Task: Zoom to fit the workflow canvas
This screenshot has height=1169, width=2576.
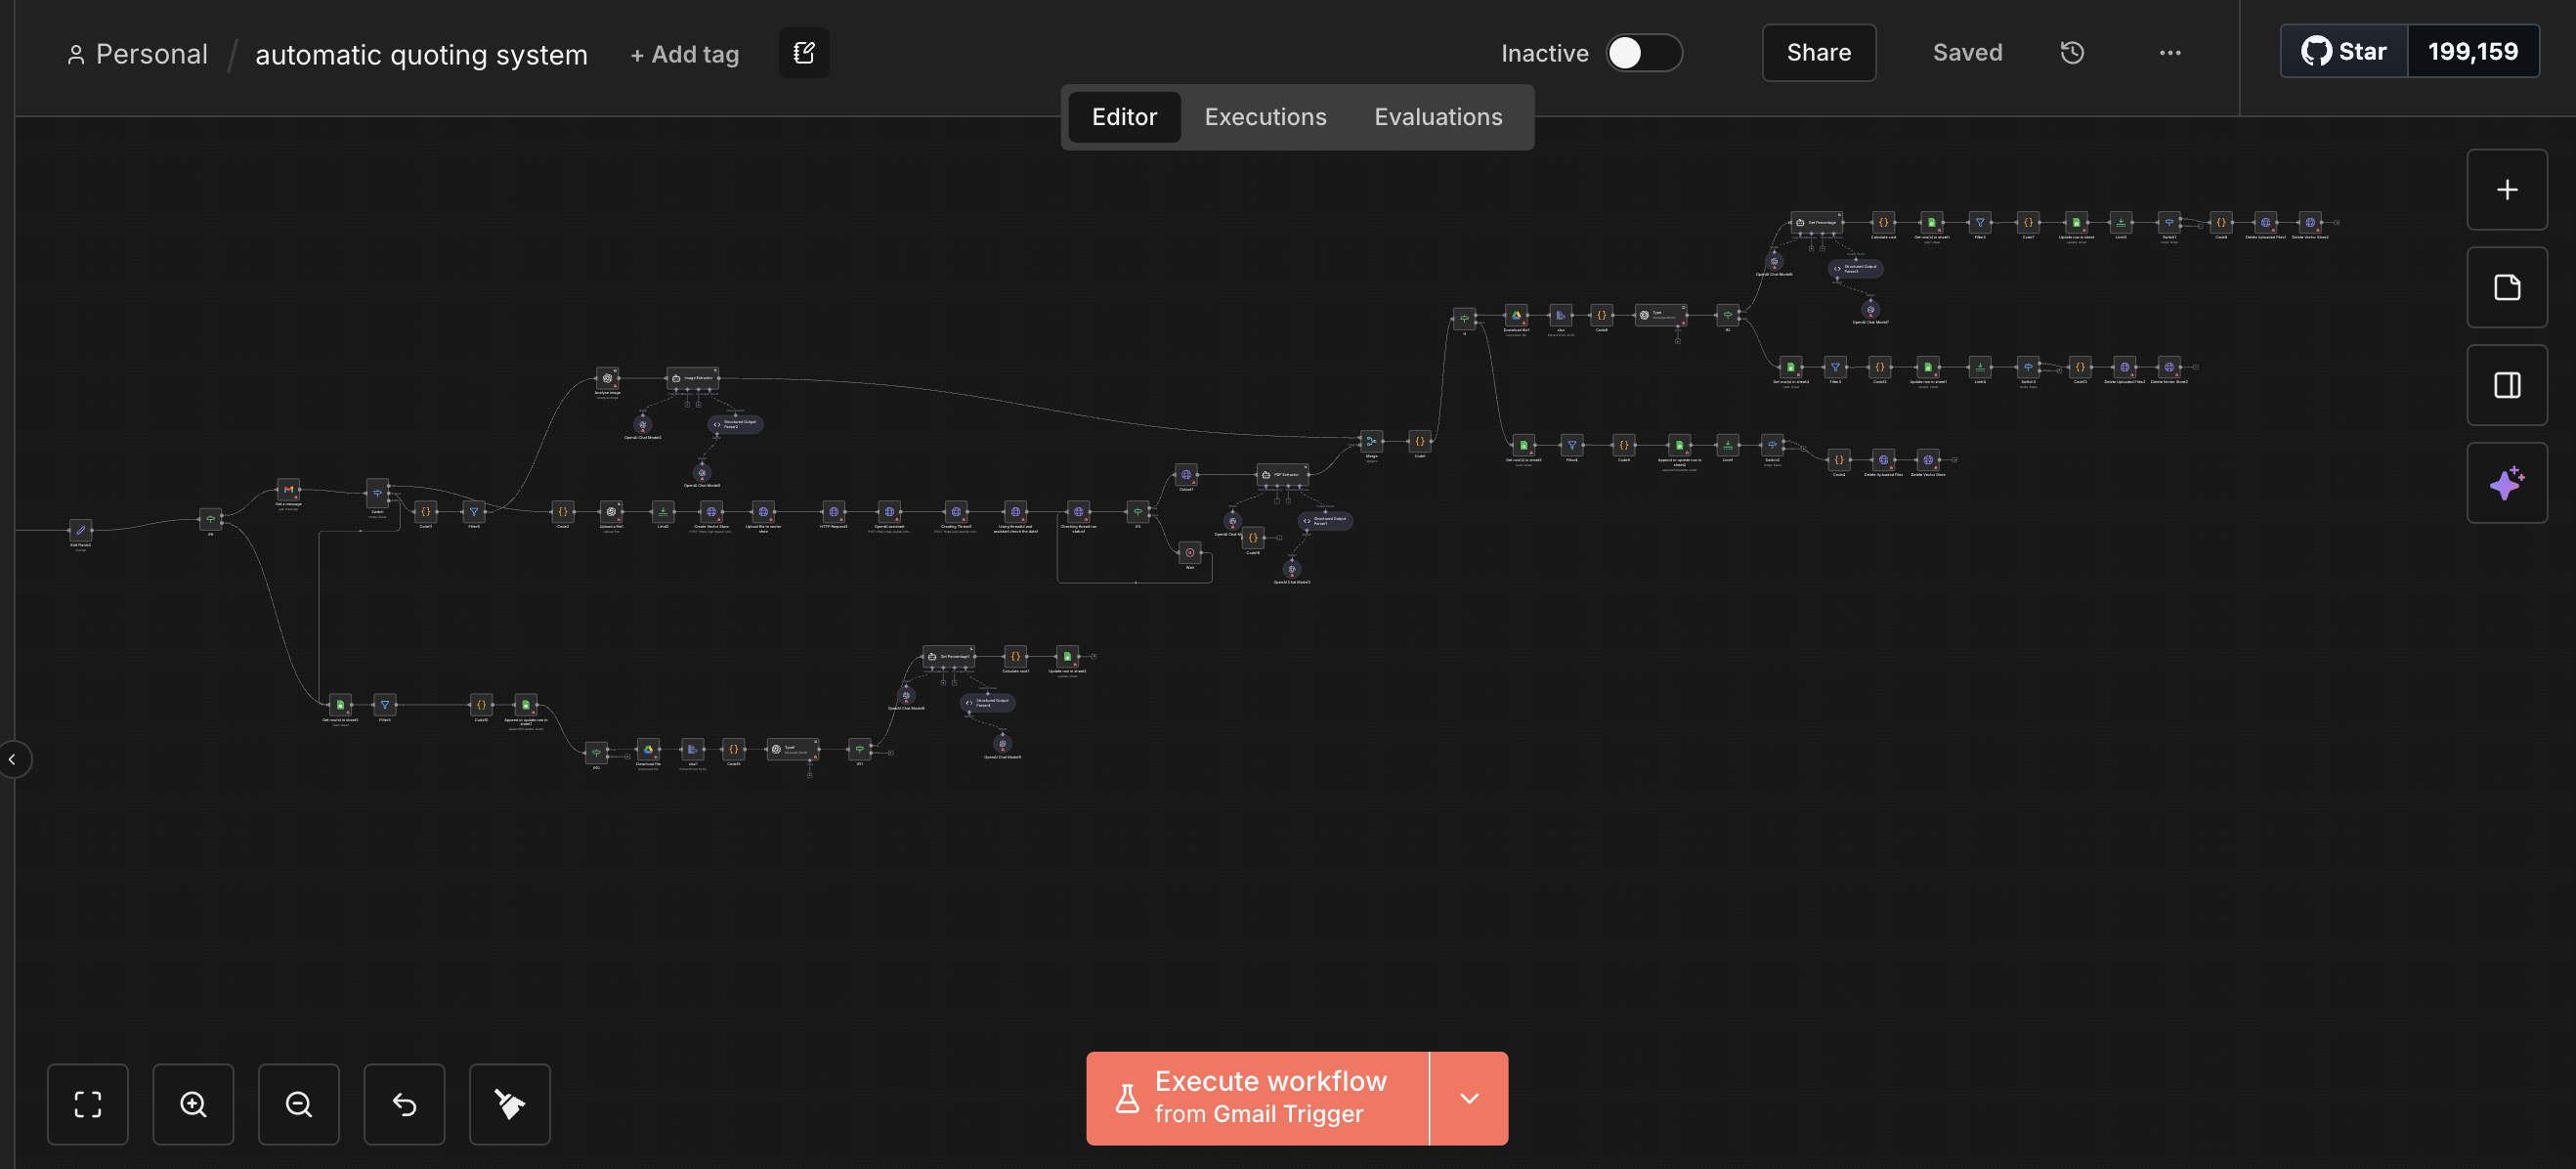Action: tap(88, 1104)
